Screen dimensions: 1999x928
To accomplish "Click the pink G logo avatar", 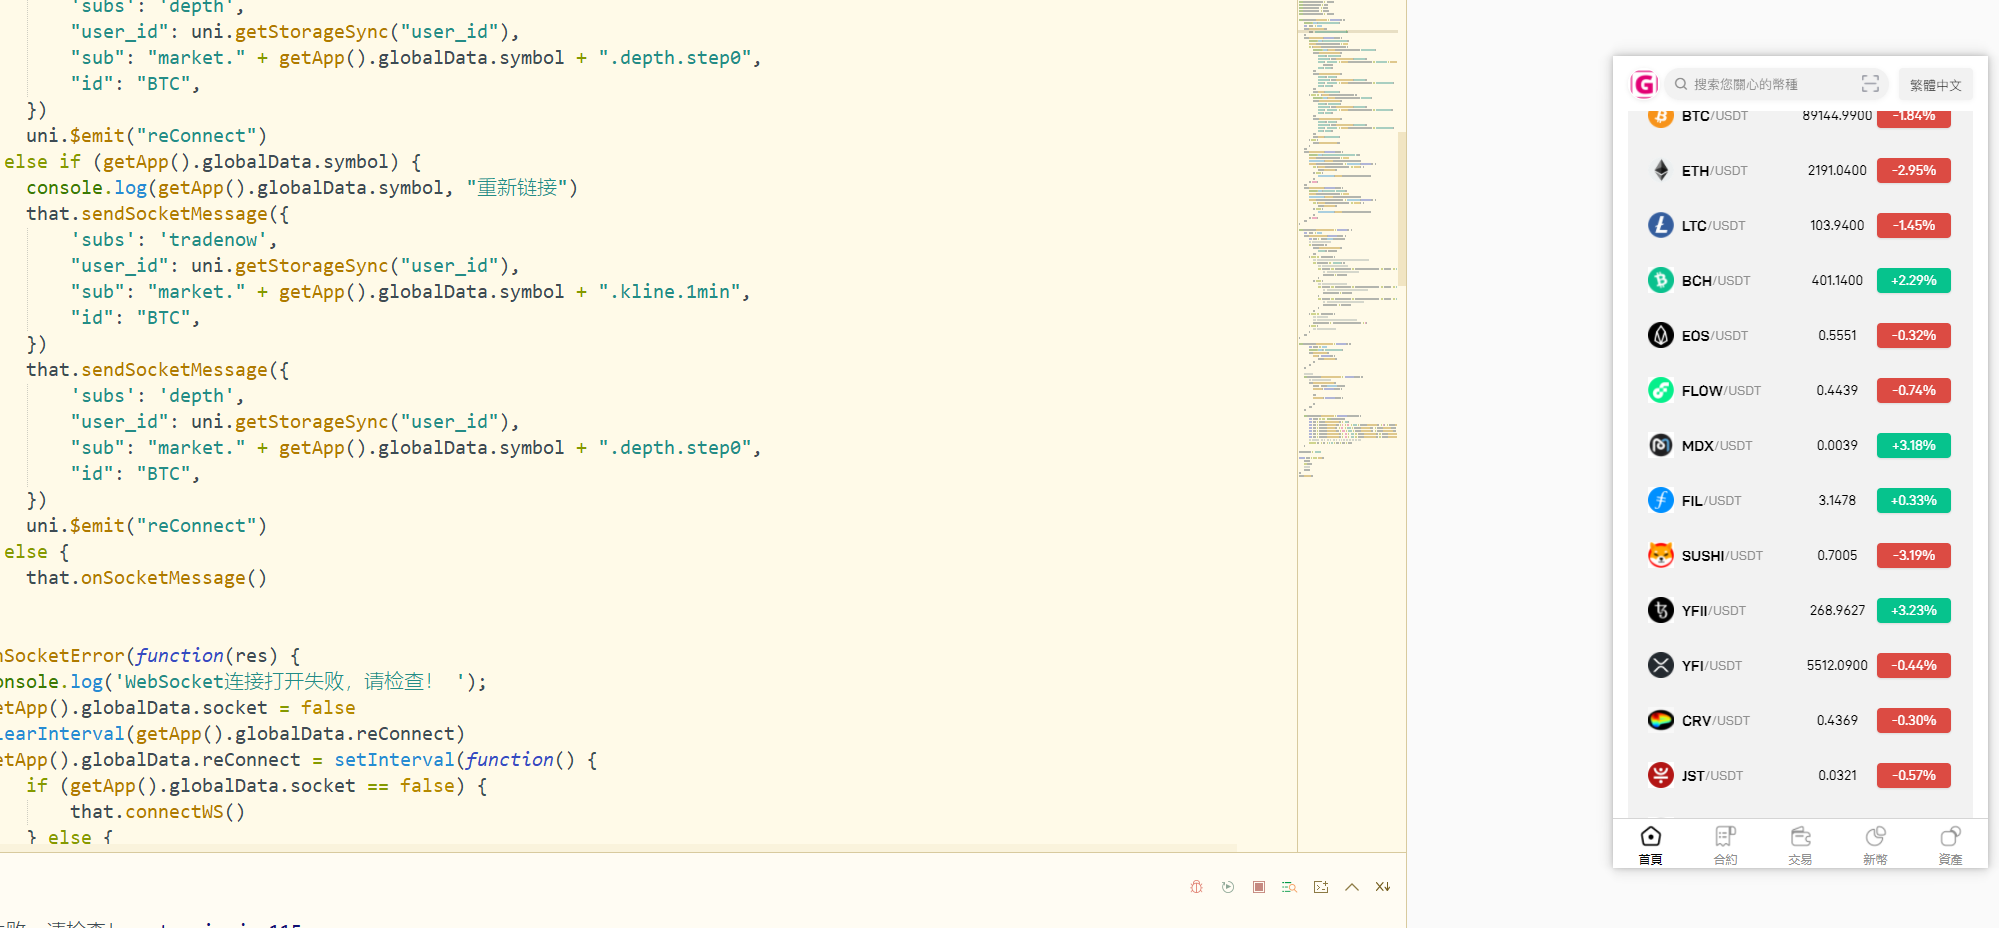I will (1644, 84).
